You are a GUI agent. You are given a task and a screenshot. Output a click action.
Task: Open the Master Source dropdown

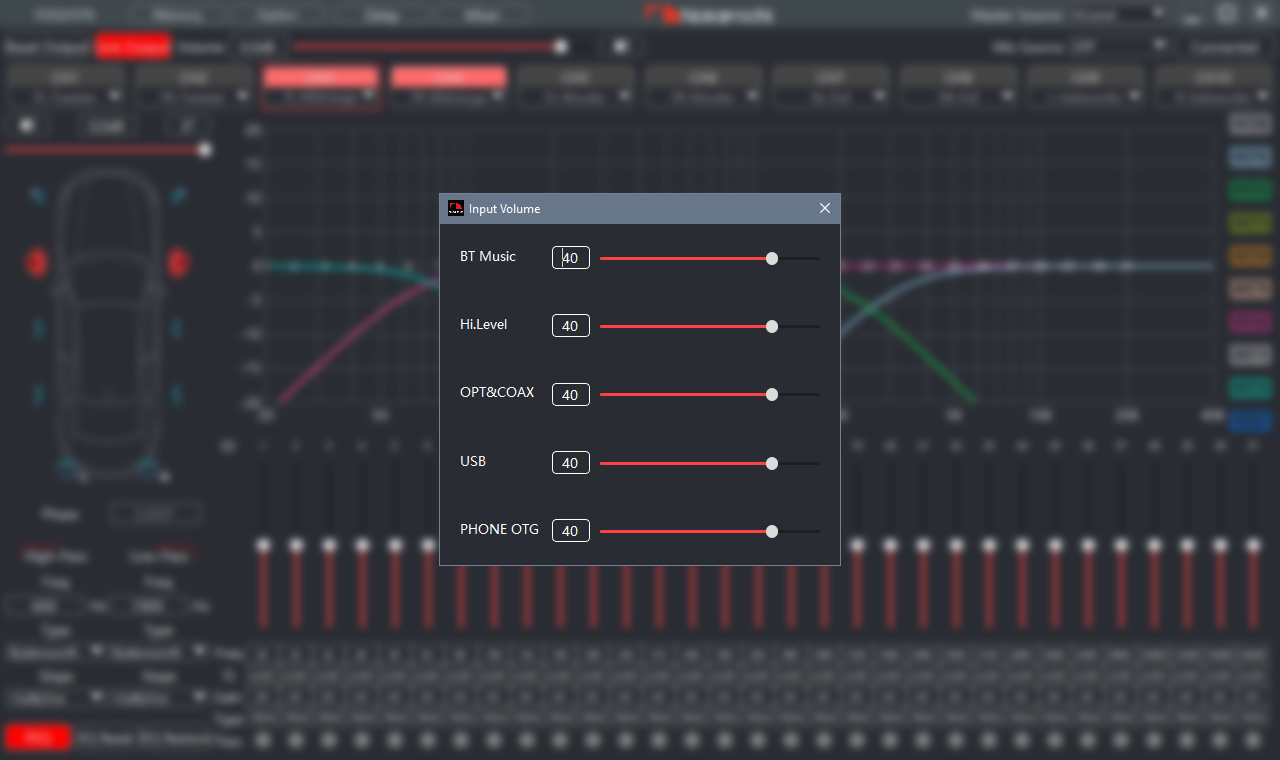pyautogui.click(x=1119, y=15)
